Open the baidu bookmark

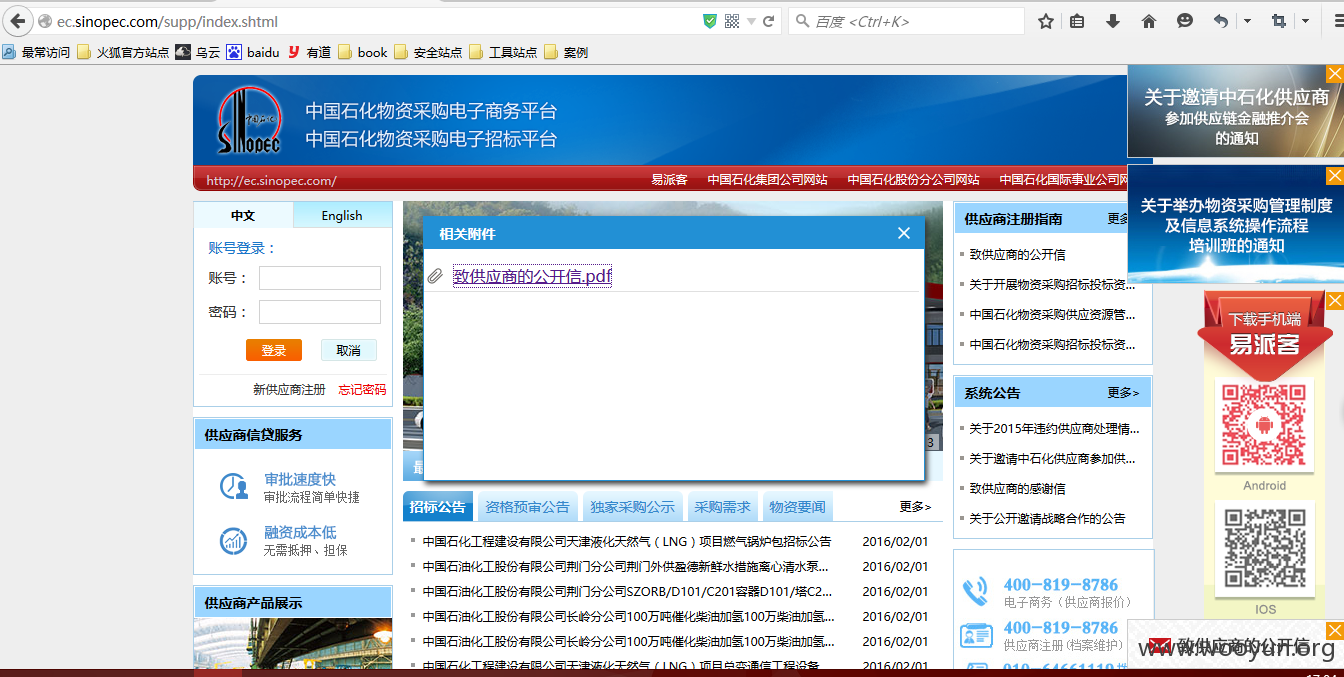pyautogui.click(x=253, y=52)
